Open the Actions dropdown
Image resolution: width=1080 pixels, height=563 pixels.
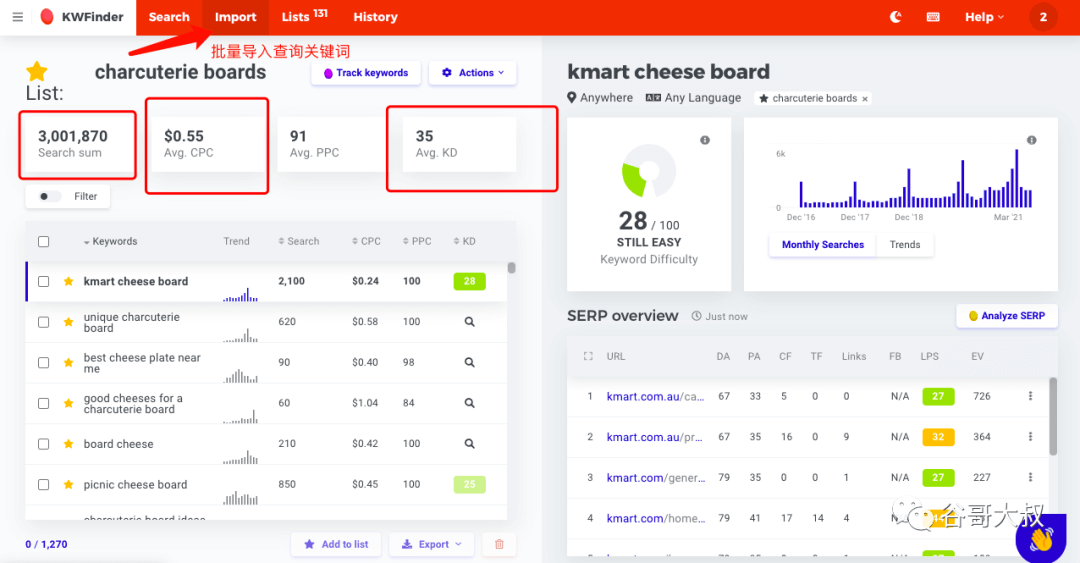pos(472,73)
